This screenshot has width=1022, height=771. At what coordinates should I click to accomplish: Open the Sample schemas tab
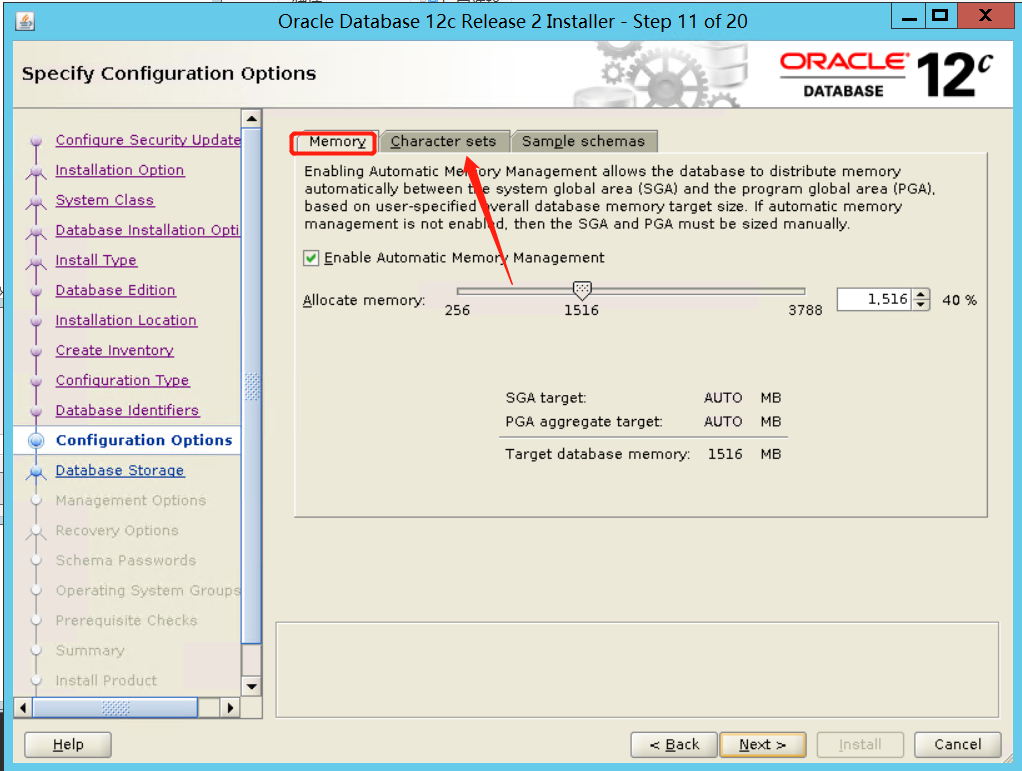pos(583,141)
